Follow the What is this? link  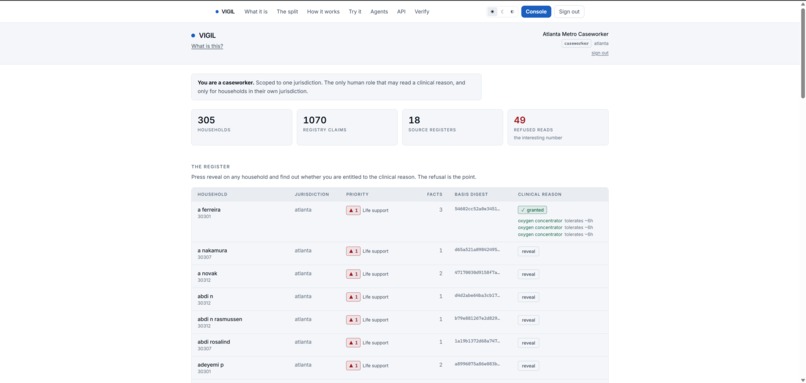coord(207,46)
